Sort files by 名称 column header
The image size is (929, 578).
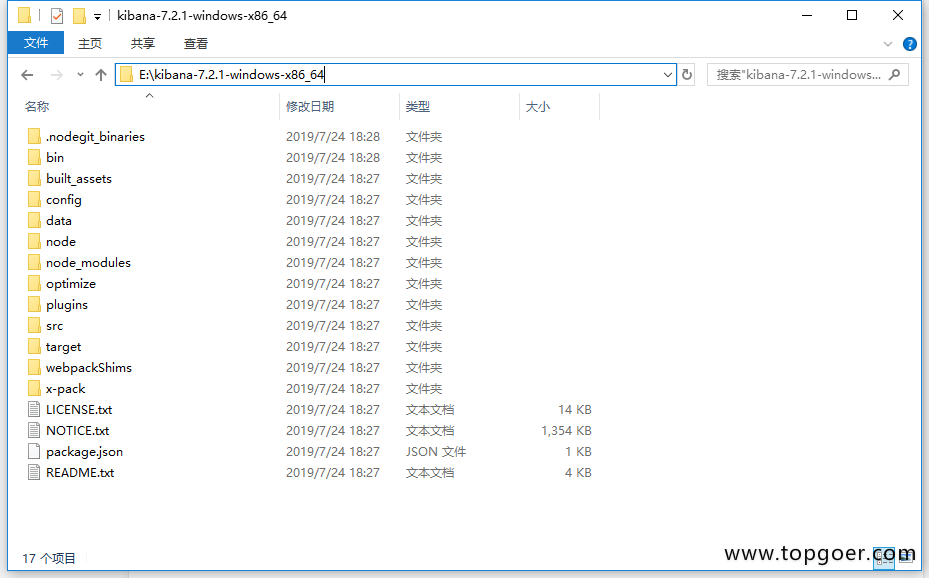coord(37,106)
